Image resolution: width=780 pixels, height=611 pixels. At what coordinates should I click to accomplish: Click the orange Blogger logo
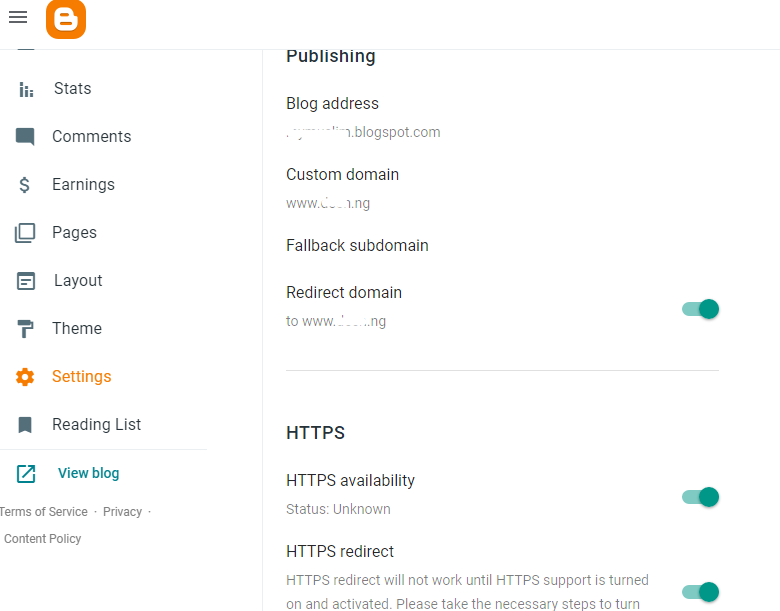pyautogui.click(x=66, y=20)
